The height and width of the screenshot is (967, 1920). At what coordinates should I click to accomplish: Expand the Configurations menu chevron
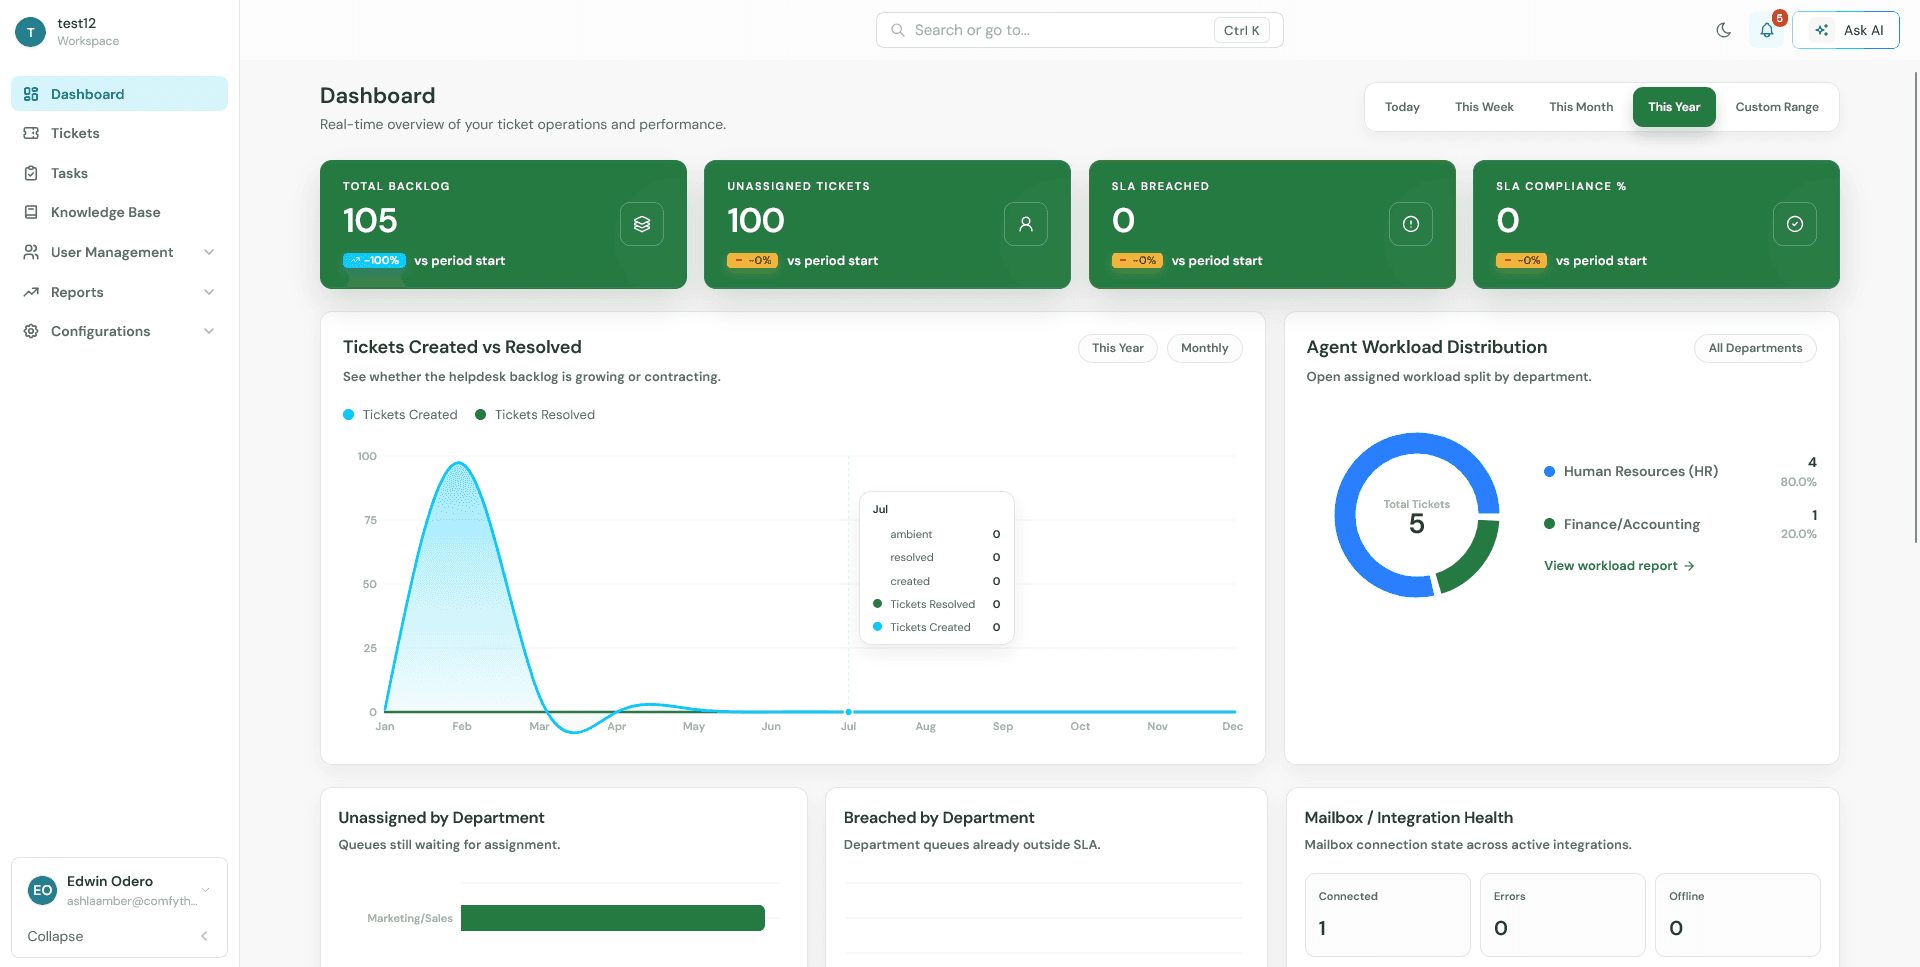[209, 331]
